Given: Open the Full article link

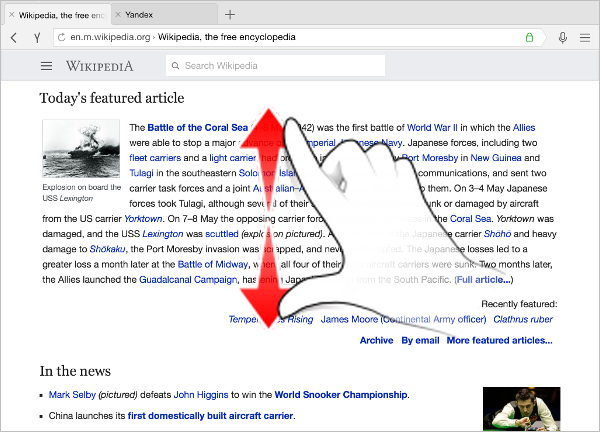Looking at the screenshot, I should coord(484,279).
